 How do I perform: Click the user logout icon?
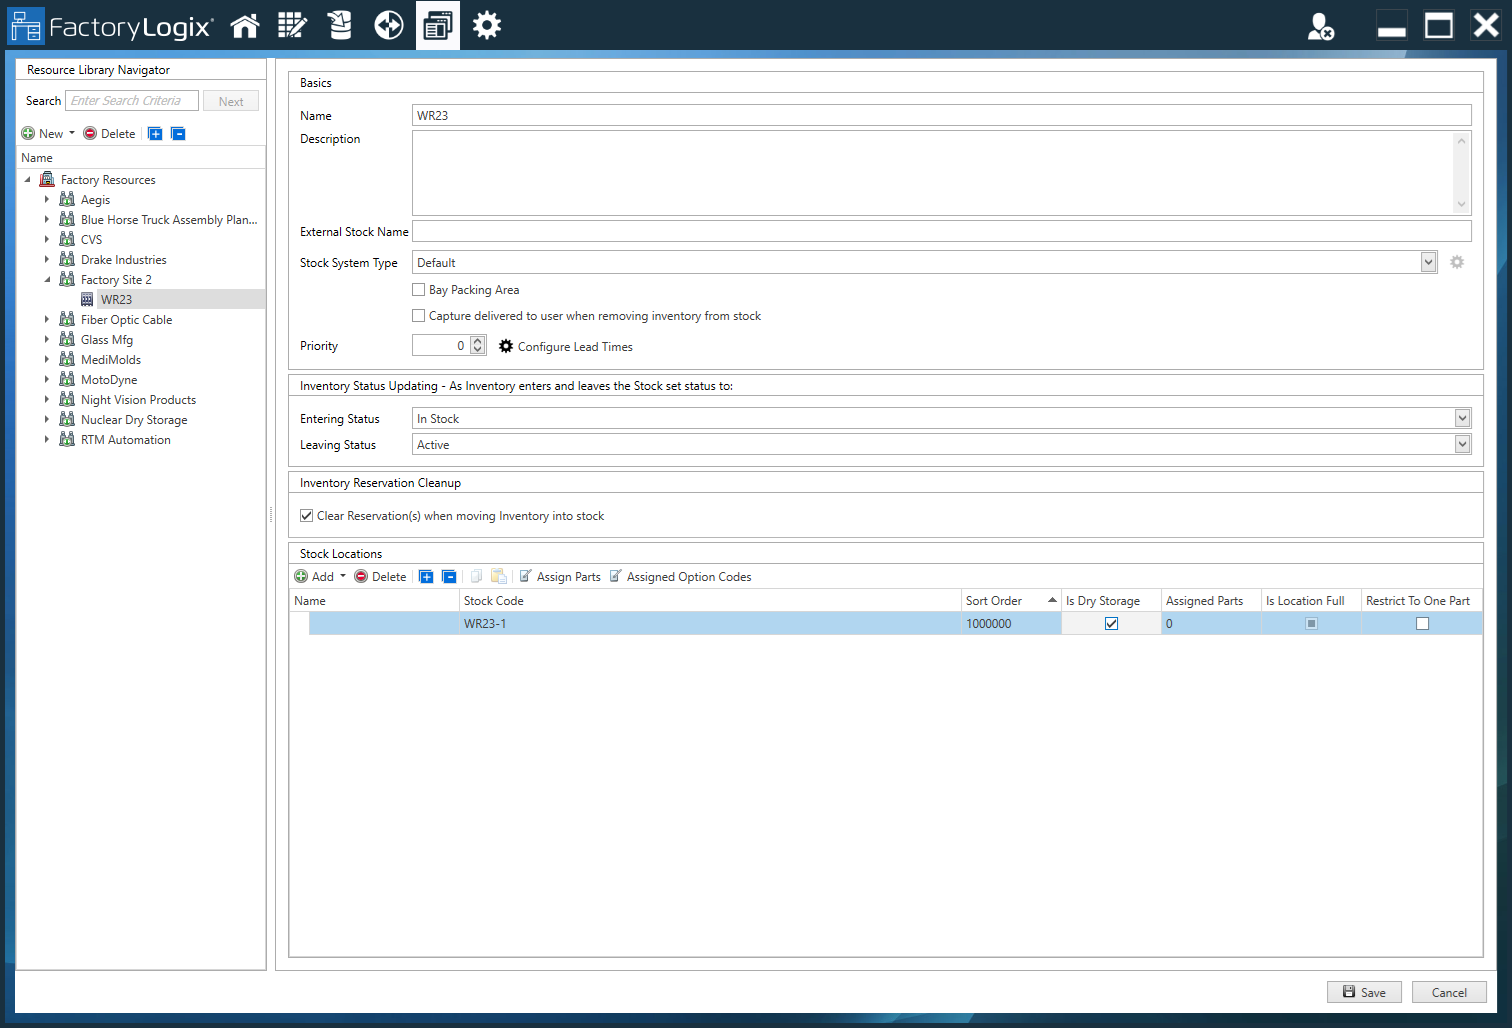[x=1320, y=26]
